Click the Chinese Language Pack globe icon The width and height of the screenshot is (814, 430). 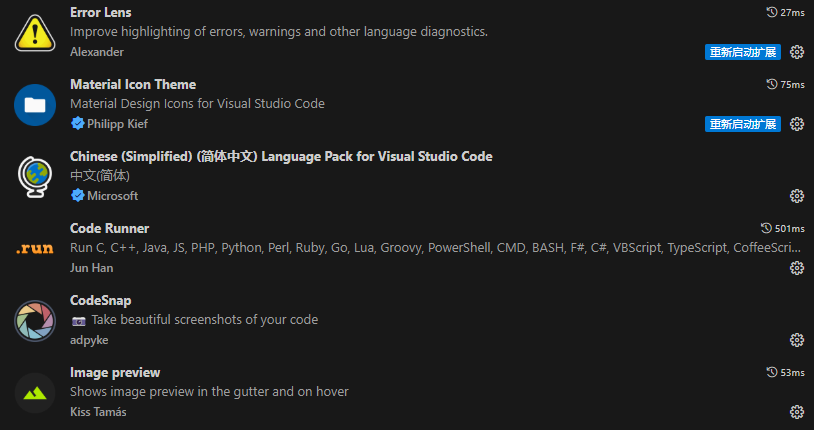tap(35, 177)
